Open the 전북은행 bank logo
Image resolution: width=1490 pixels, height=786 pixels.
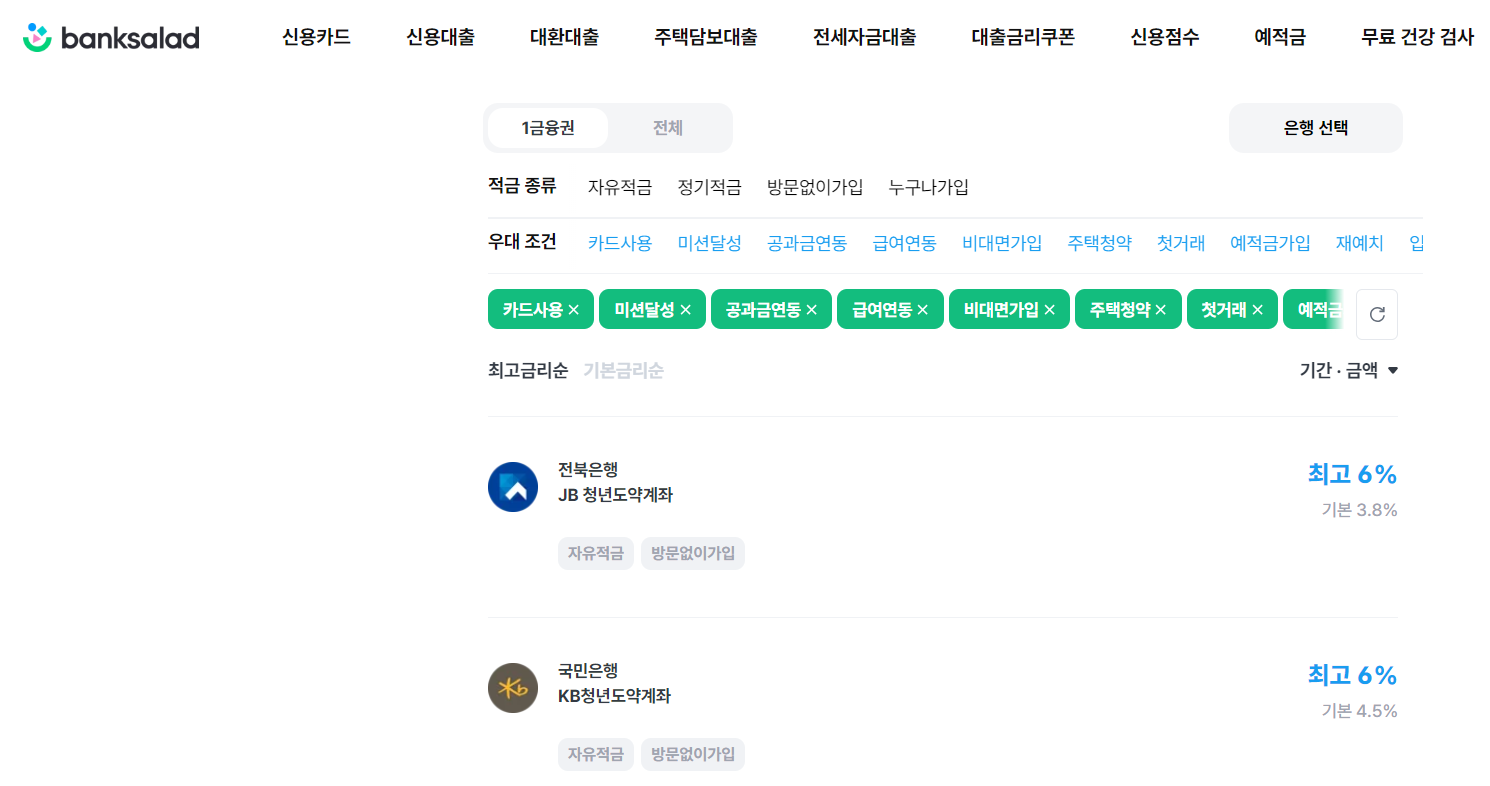pos(513,487)
